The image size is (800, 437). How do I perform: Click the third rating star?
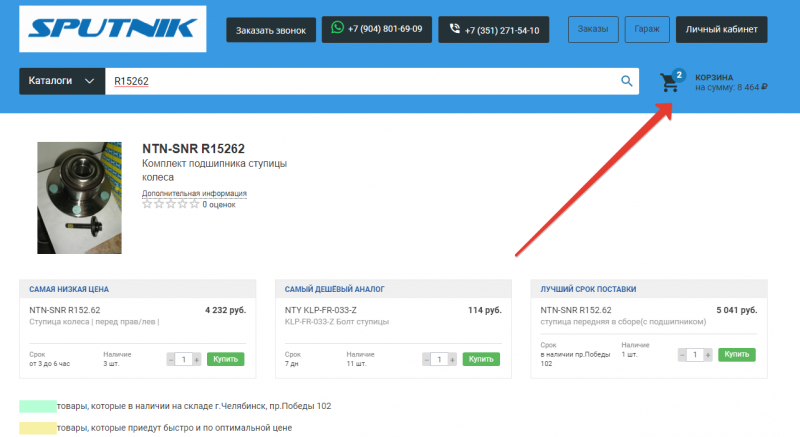point(171,204)
